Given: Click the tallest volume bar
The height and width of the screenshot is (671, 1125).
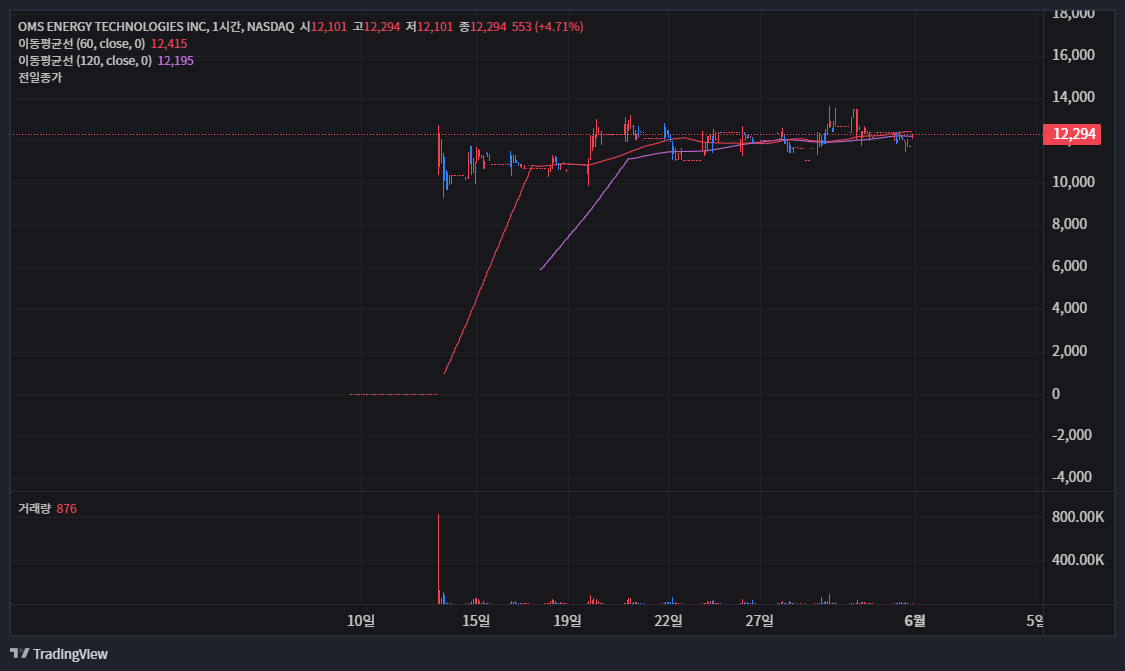Looking at the screenshot, I should [x=438, y=559].
